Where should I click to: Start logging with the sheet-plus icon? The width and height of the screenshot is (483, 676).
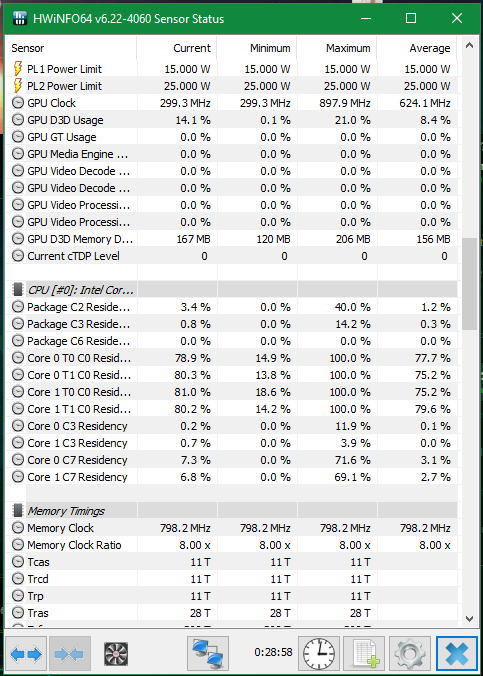coord(364,654)
